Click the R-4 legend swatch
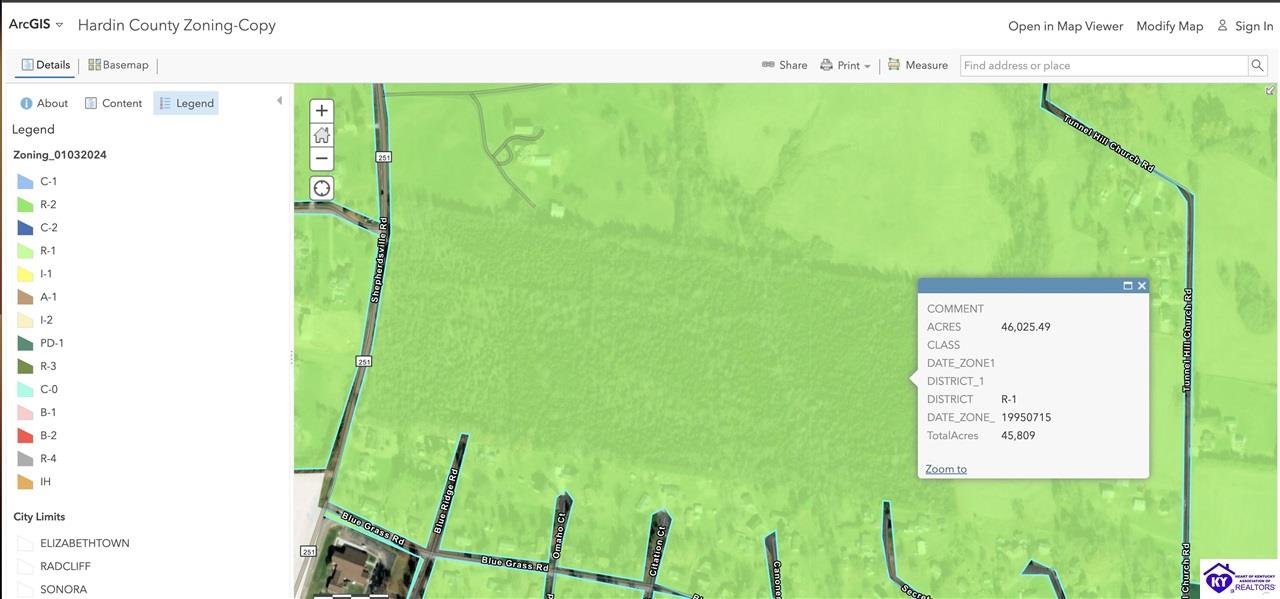Screen dimensions: 1280x599 26,459
